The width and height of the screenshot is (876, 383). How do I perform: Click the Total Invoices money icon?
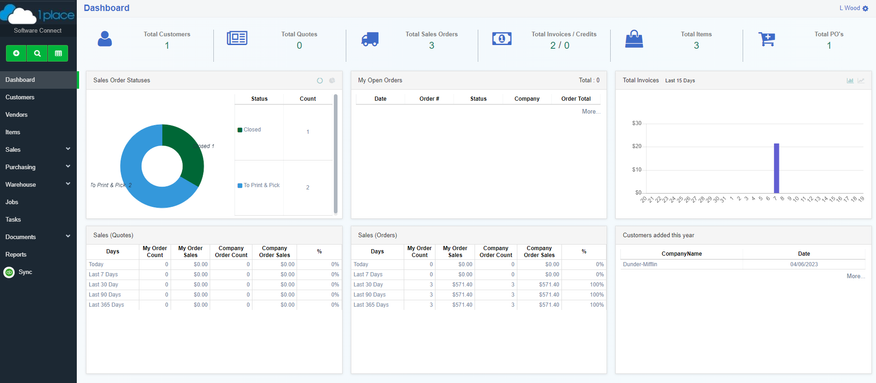502,39
